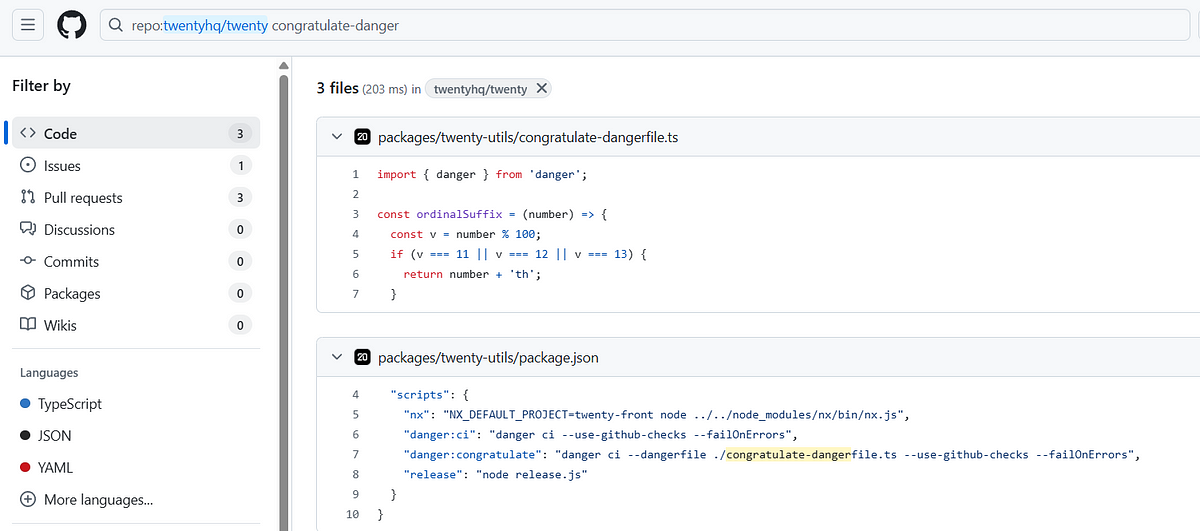Click twenty avatar beside congratulate-dangerfile.ts
The height and width of the screenshot is (531, 1200).
click(x=363, y=137)
